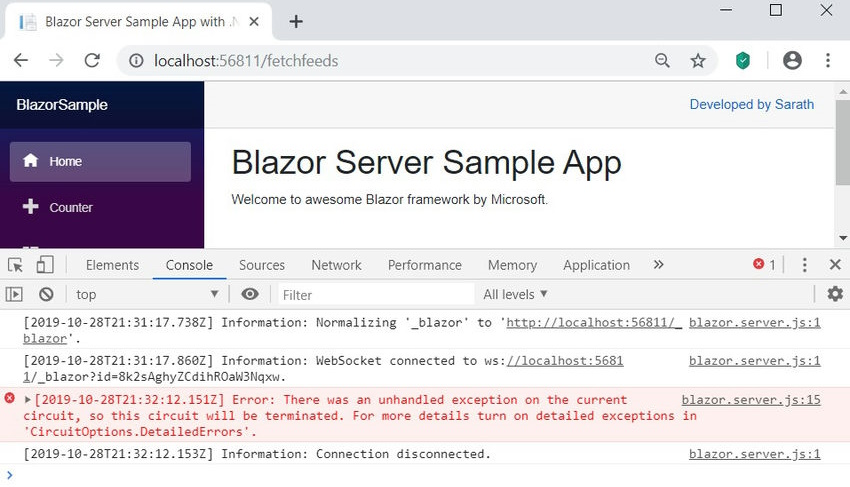Click the page scrollbar up arrow
This screenshot has height=487, width=850.
pyautogui.click(x=842, y=92)
